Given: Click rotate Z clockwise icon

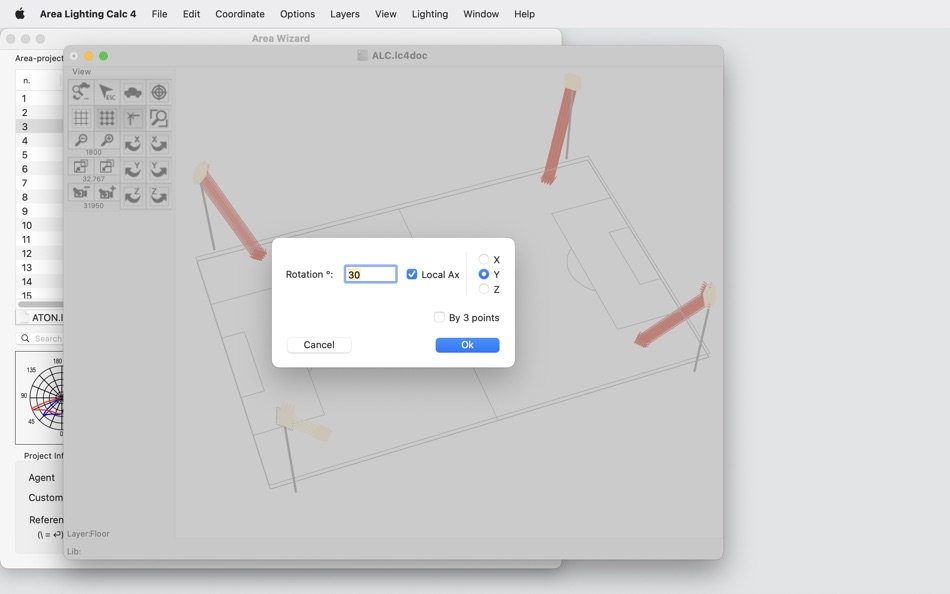Looking at the screenshot, I should (x=159, y=196).
